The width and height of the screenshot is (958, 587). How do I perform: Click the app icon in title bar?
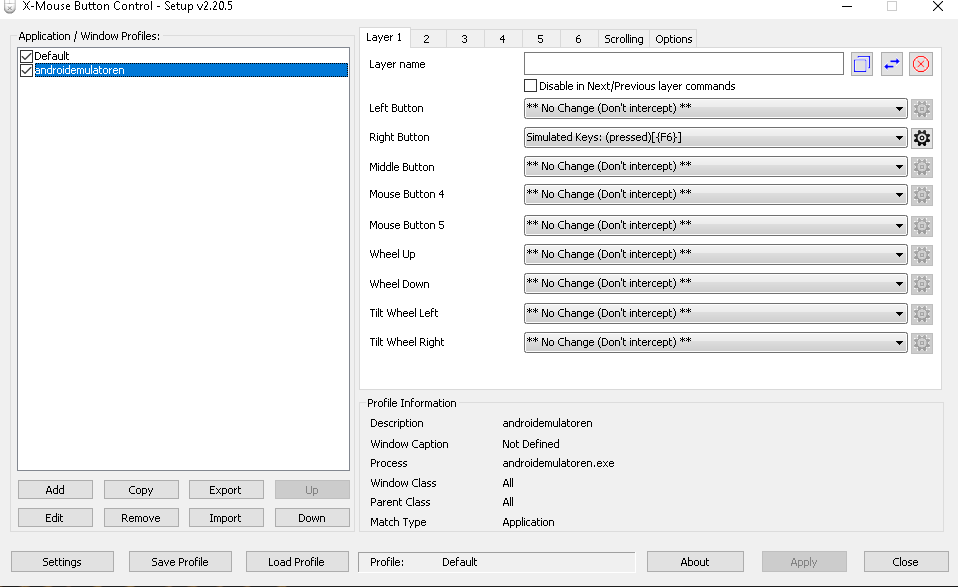[9, 6]
